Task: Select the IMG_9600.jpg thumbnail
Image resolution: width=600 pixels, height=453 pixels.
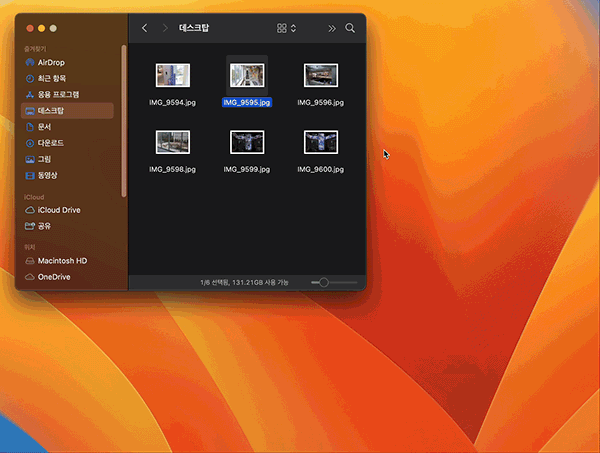Action: 321,142
